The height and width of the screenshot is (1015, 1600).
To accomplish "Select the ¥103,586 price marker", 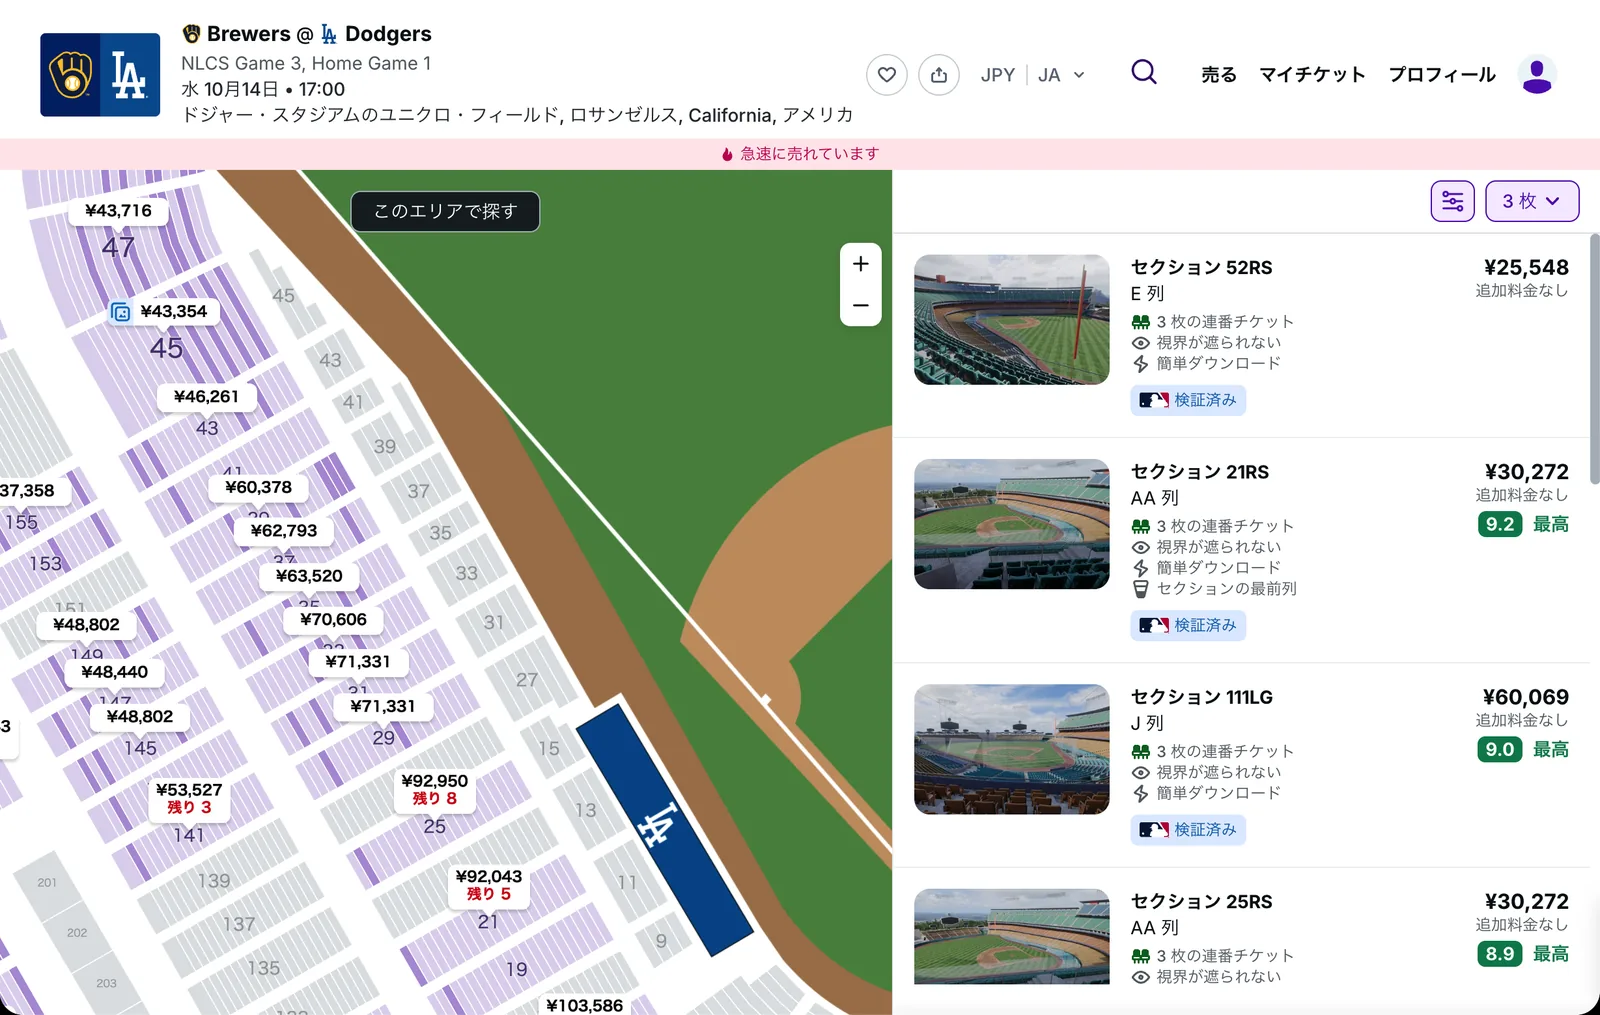I will [x=585, y=1004].
